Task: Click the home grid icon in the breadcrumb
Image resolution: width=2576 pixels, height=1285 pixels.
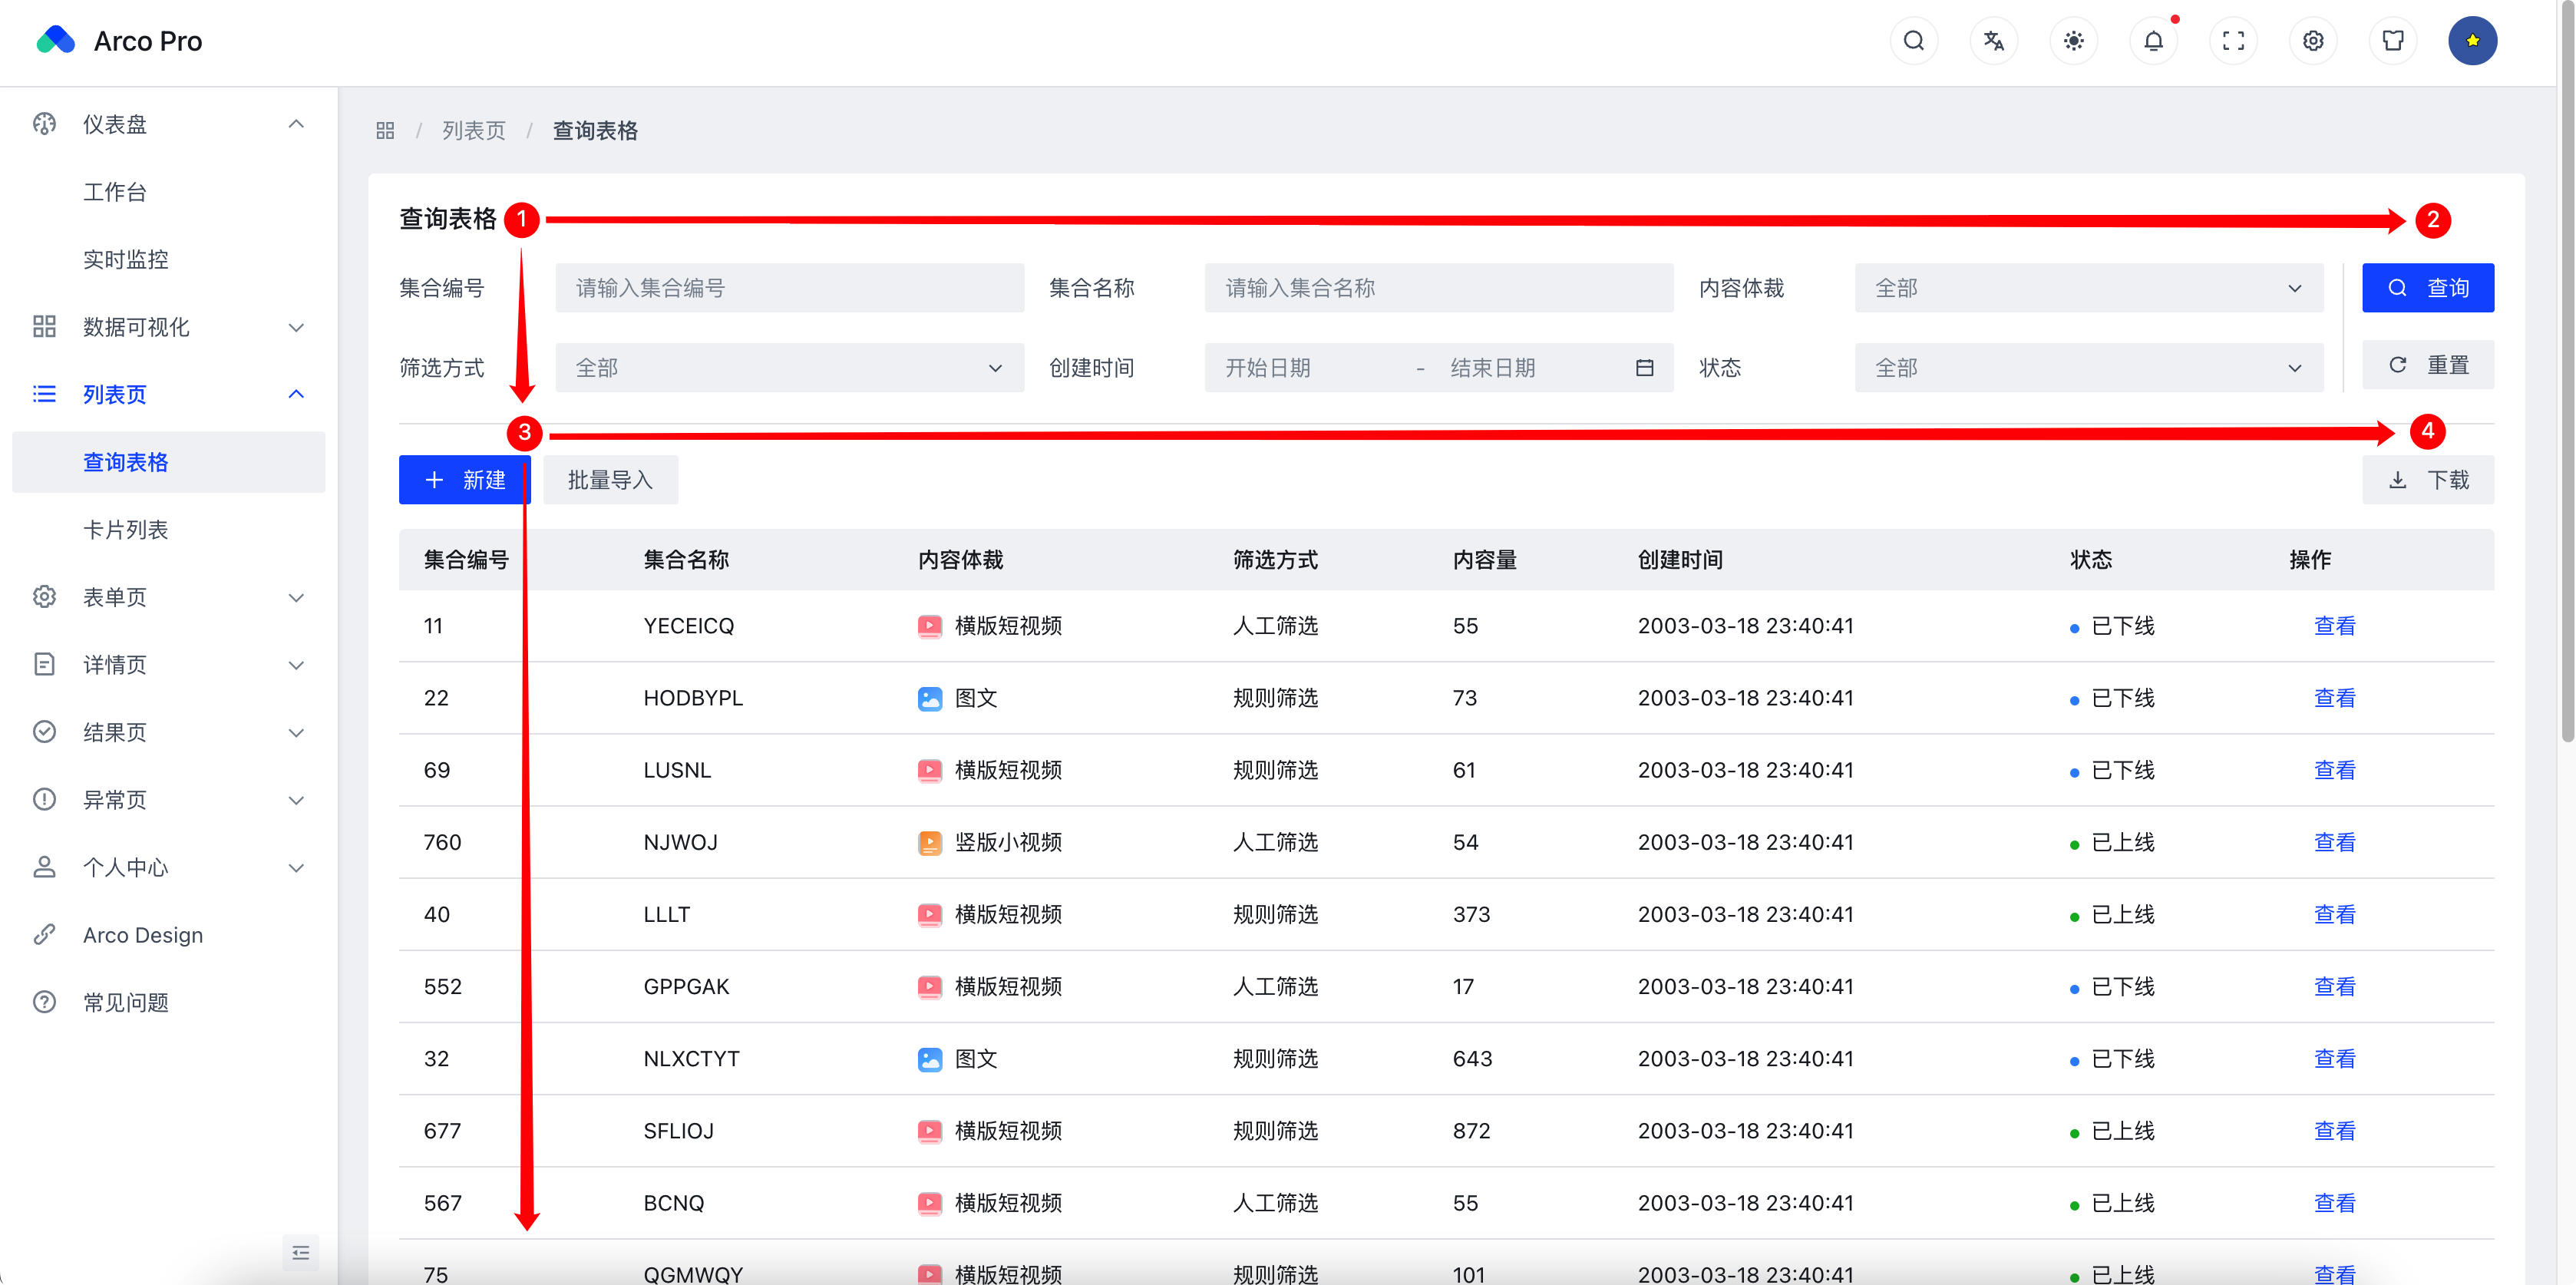Action: (385, 130)
